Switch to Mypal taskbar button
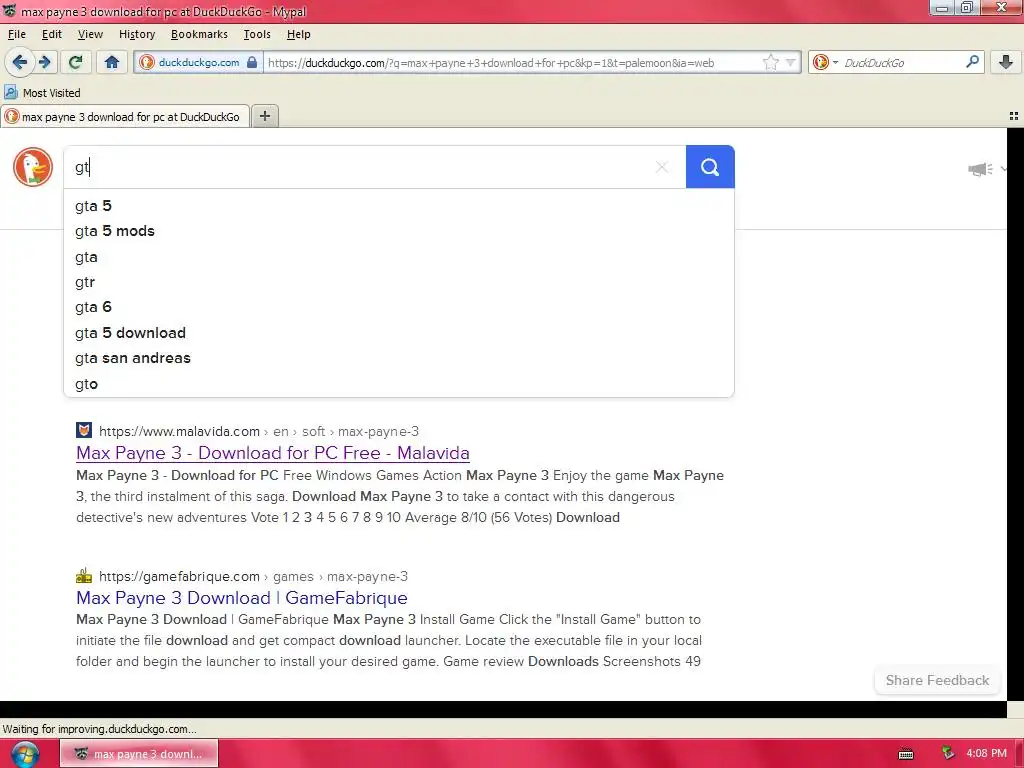 [x=139, y=754]
